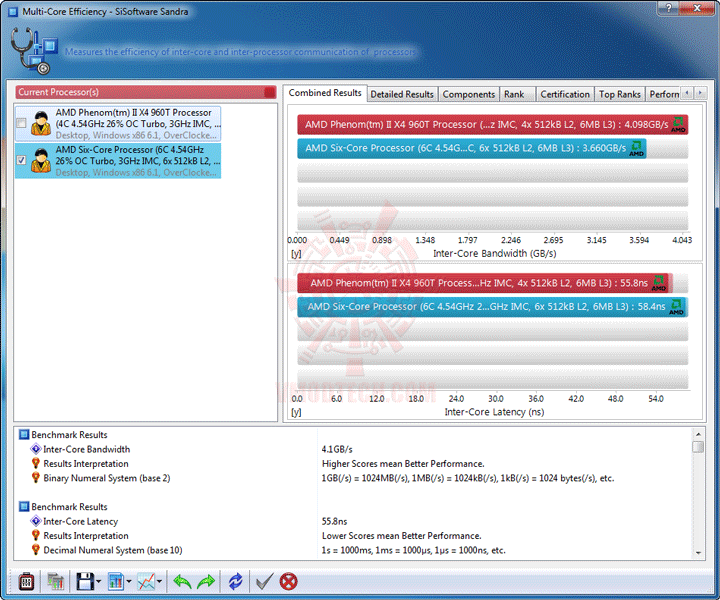Select the first Benchmark Results heading
This screenshot has height=600, width=720.
pyautogui.click(x=69, y=435)
